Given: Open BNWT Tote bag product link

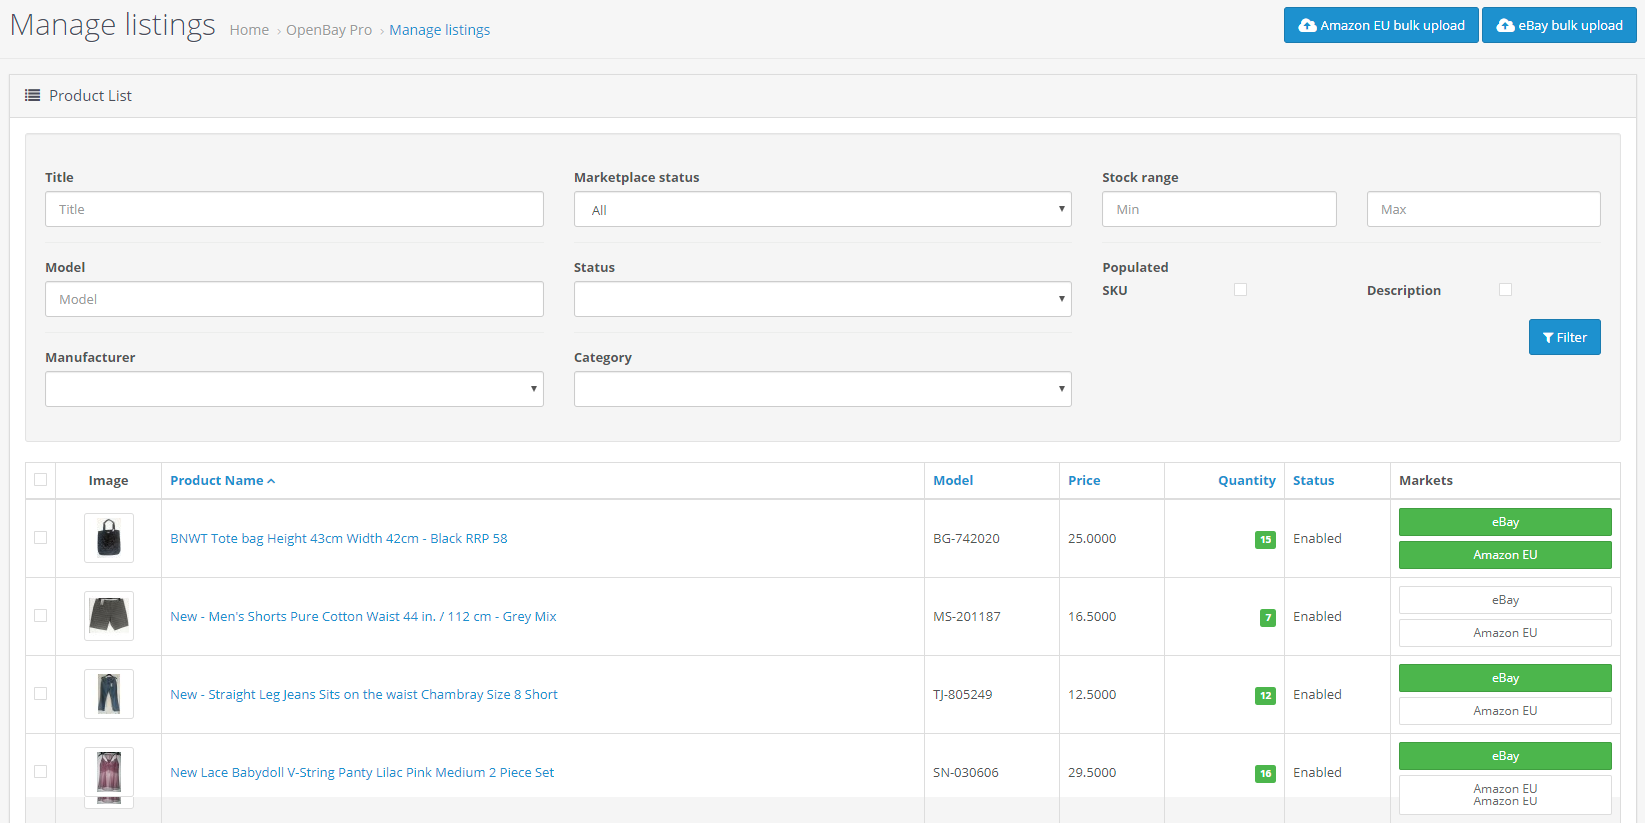Looking at the screenshot, I should pos(339,538).
